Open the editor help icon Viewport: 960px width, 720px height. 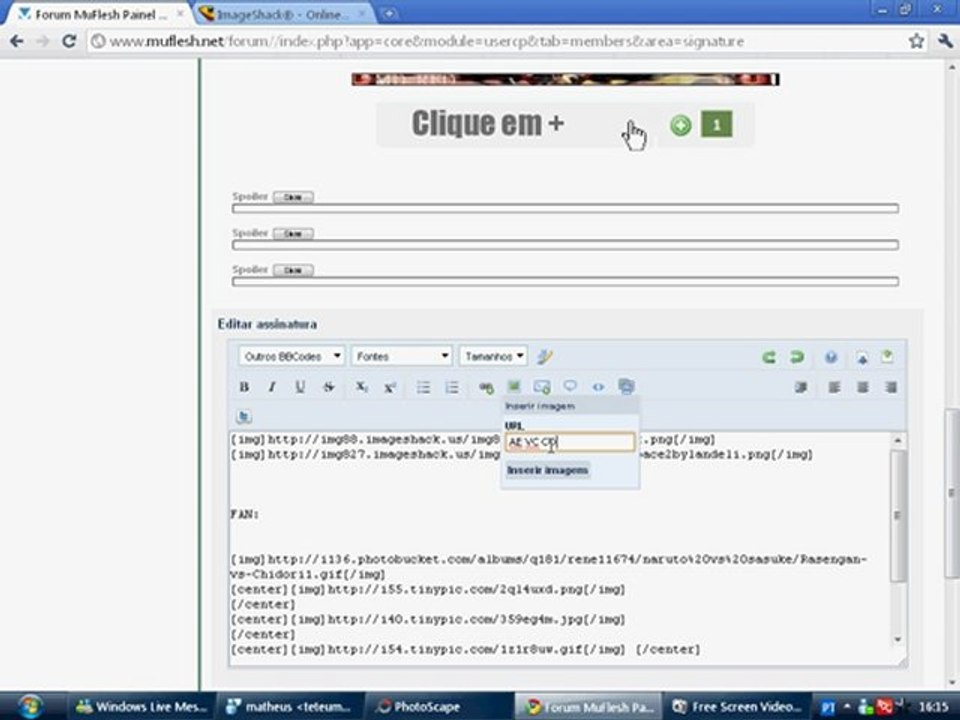pos(831,357)
